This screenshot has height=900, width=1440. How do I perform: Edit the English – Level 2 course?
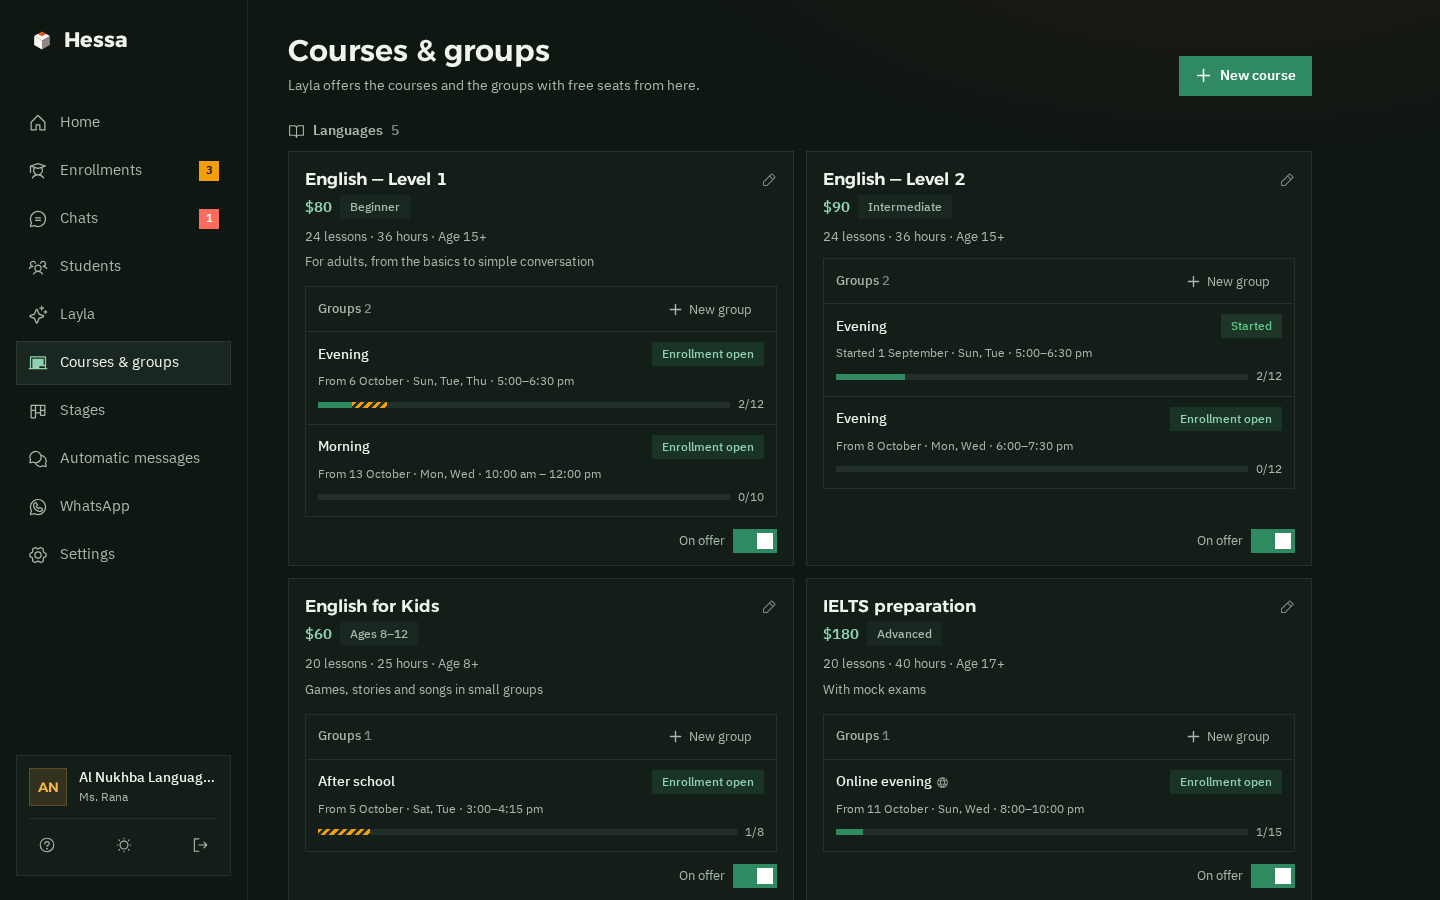coord(1287,180)
